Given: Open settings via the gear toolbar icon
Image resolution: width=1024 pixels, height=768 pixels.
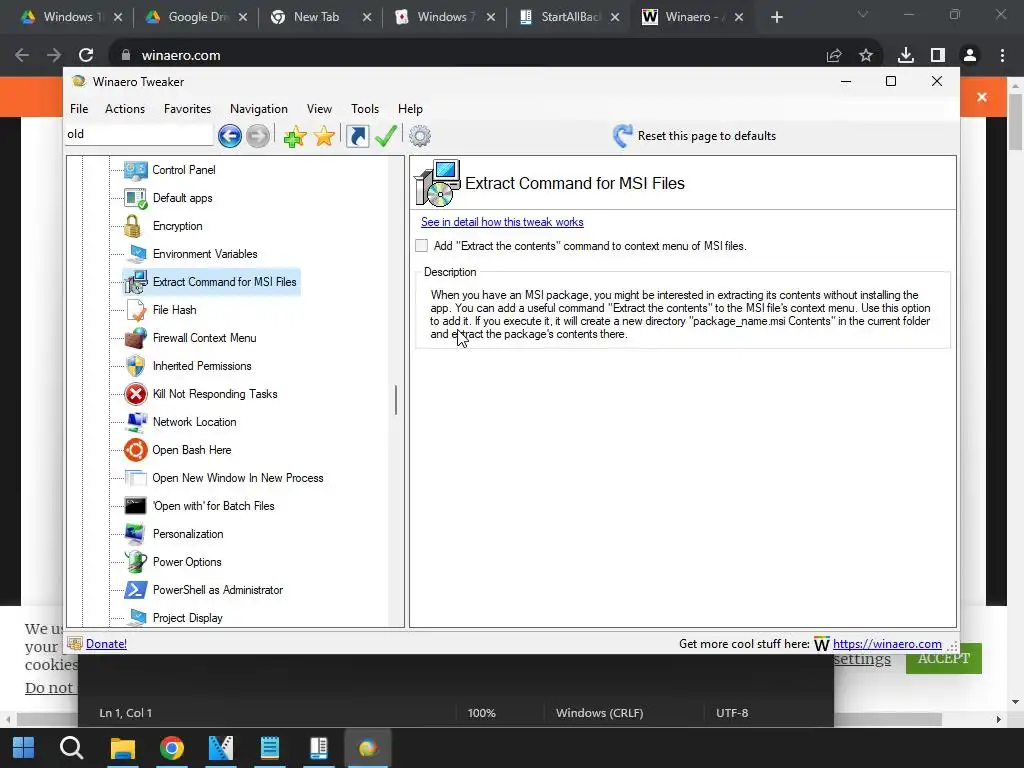Looking at the screenshot, I should click(420, 136).
